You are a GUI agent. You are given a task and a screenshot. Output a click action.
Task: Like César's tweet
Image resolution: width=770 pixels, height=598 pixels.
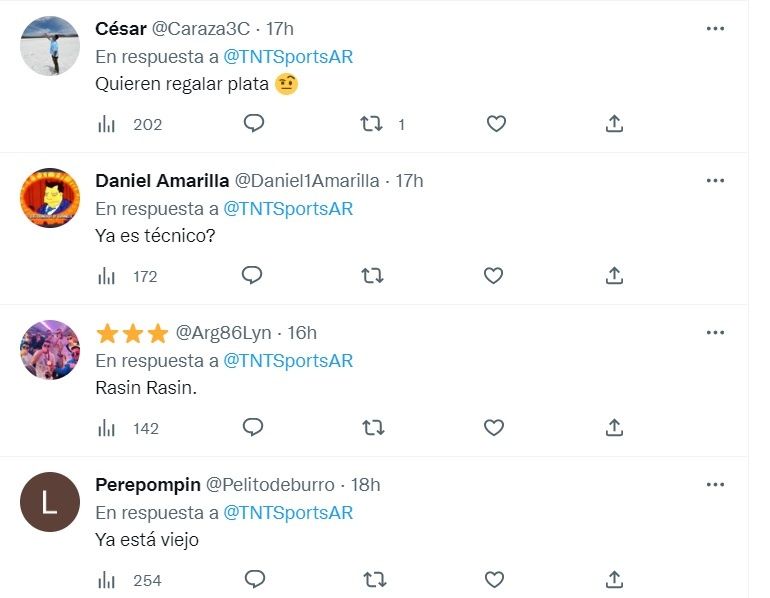(495, 124)
